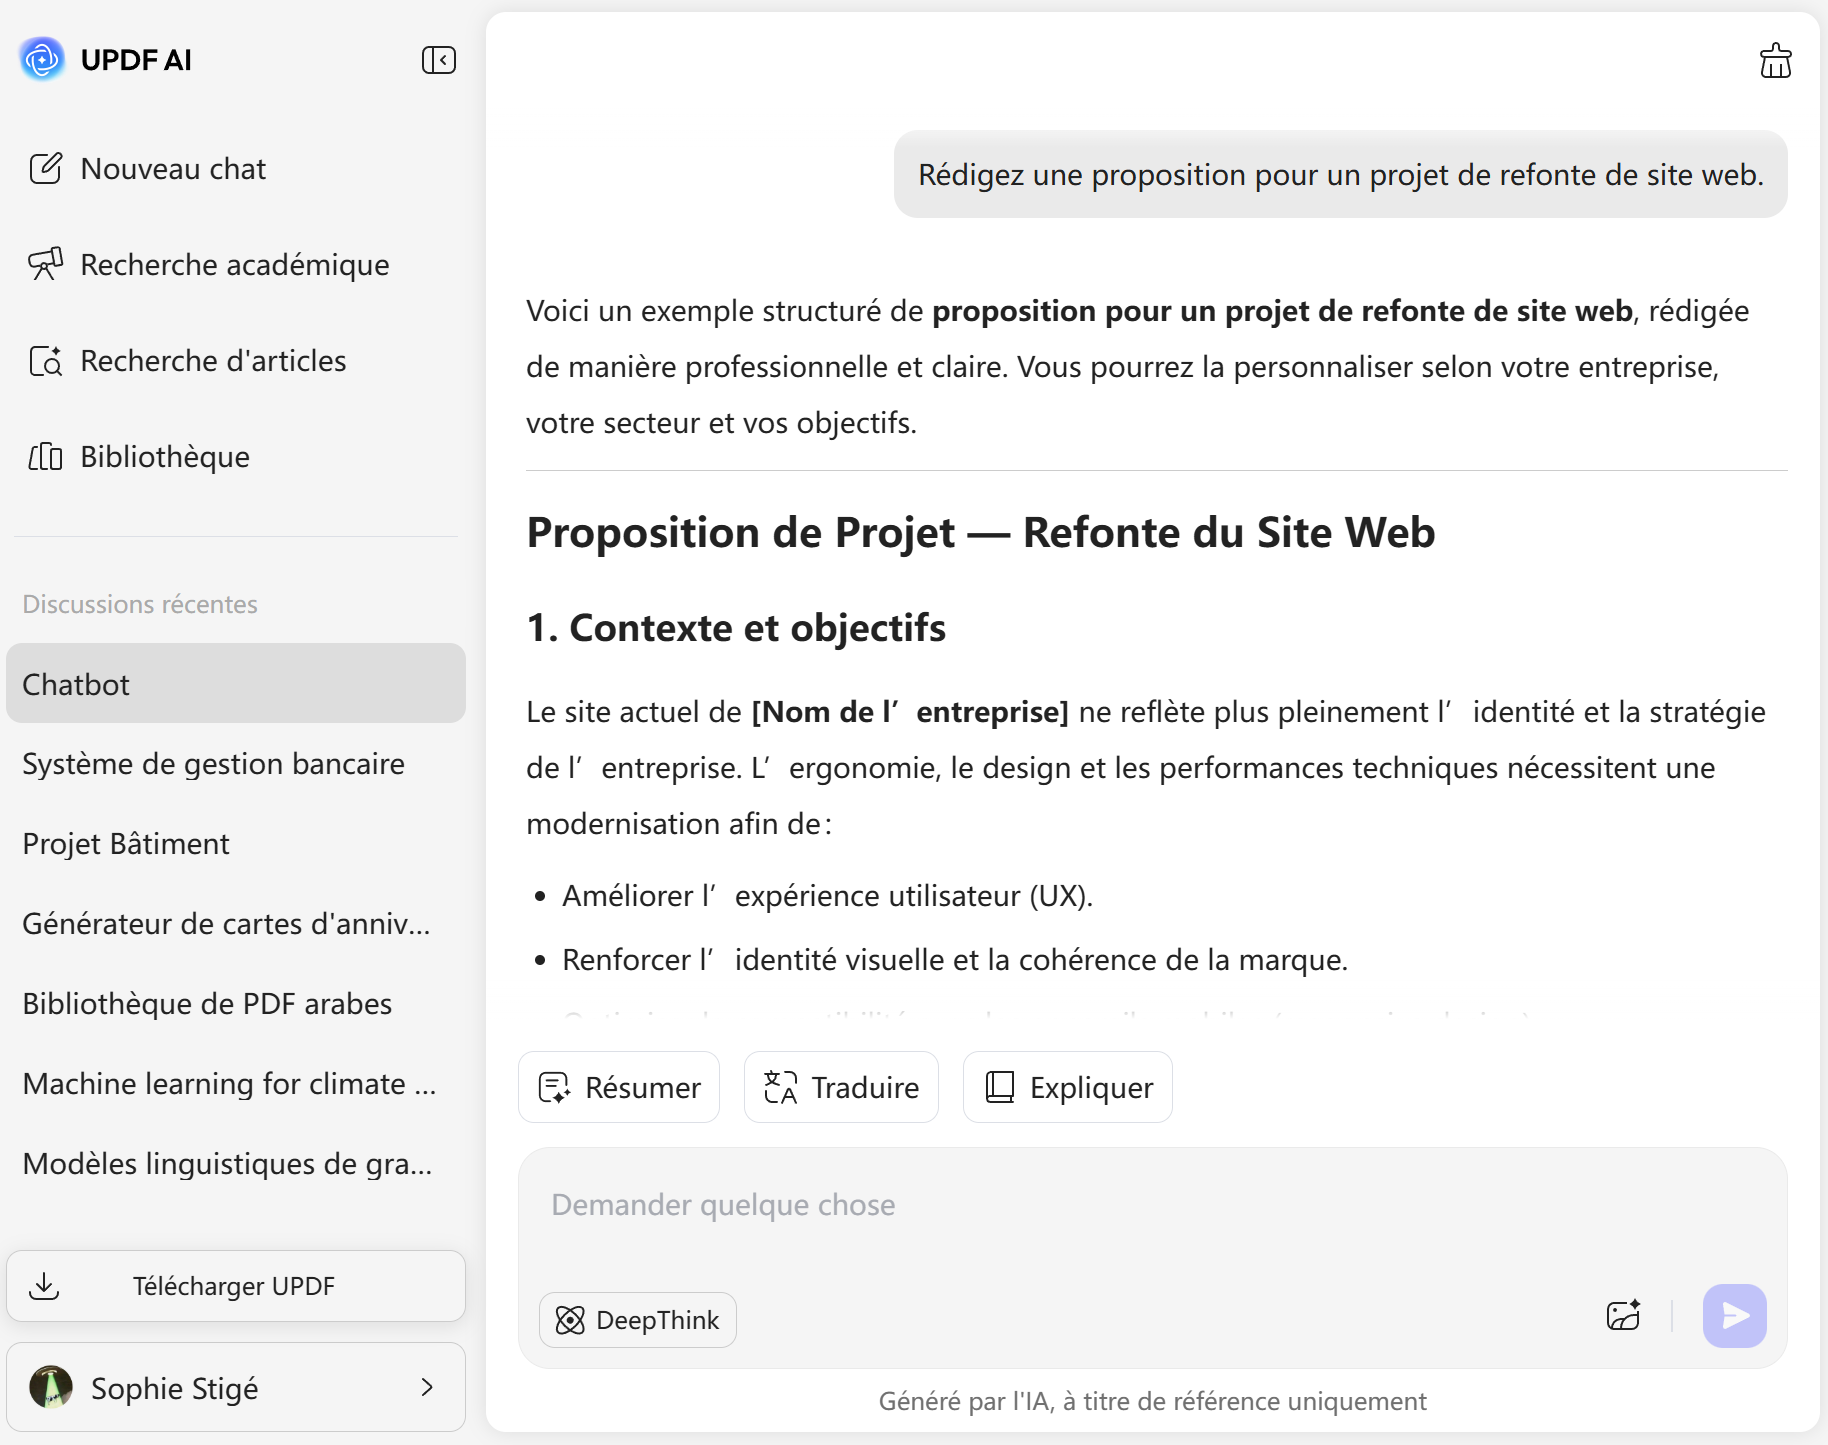1828x1445 pixels.
Task: Expand the Sophie Stigé account chevron
Action: click(x=427, y=1387)
